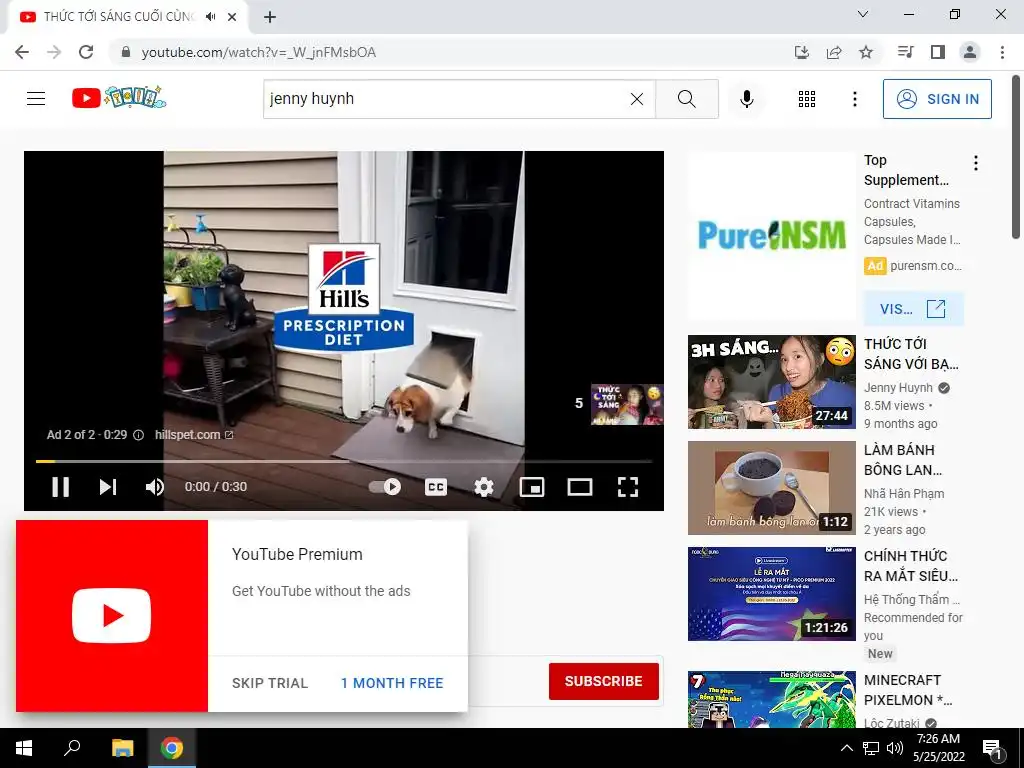Go back in browser history
Image resolution: width=1024 pixels, height=768 pixels.
(x=22, y=52)
